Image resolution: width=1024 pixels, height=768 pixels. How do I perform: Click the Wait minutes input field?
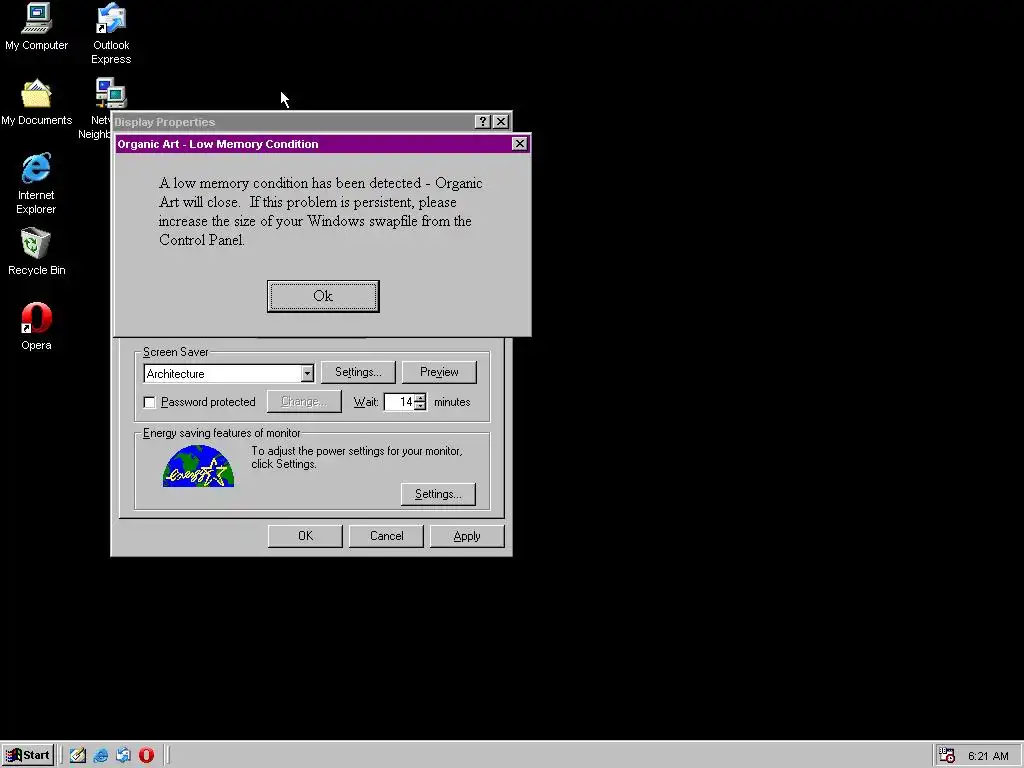(x=399, y=402)
